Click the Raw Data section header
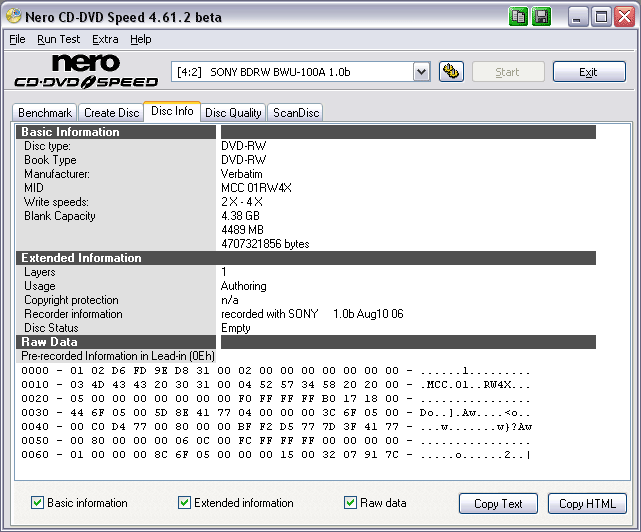 point(116,342)
